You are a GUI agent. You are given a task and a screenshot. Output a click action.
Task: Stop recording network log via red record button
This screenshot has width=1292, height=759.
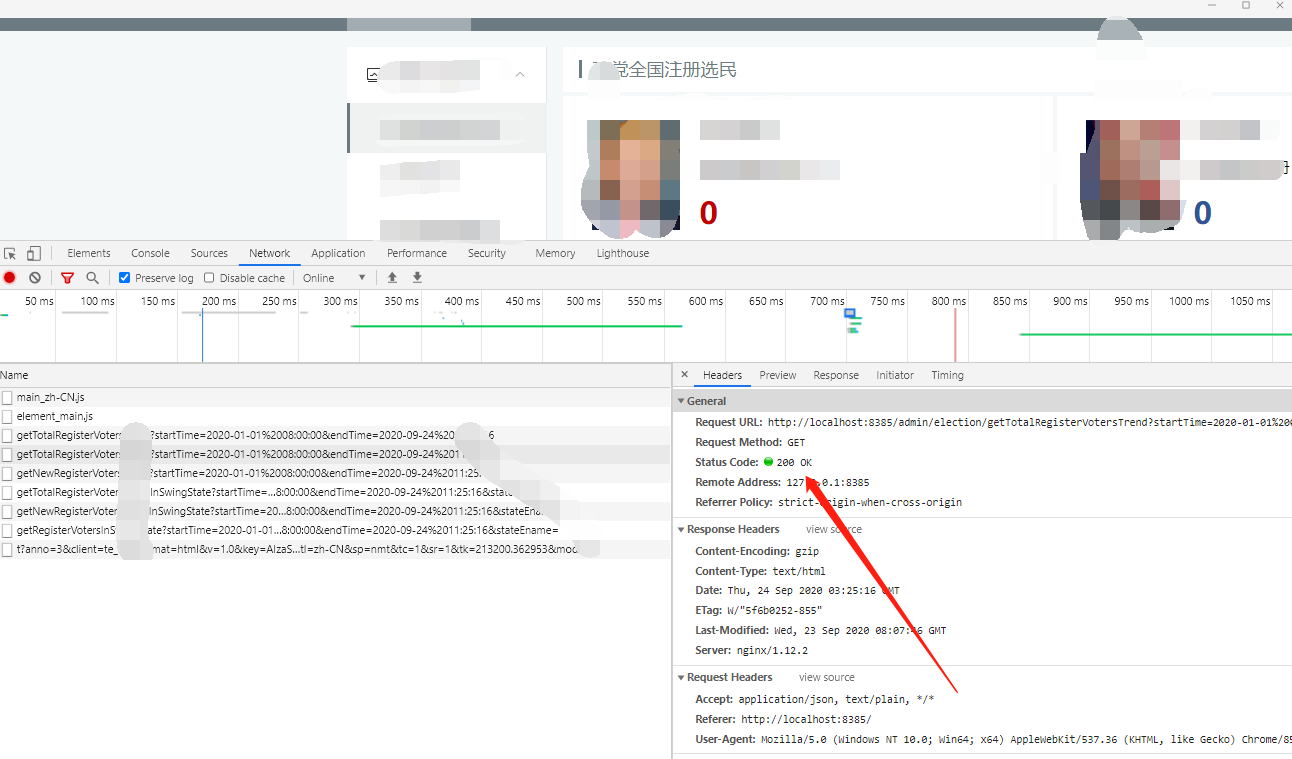click(x=10, y=277)
